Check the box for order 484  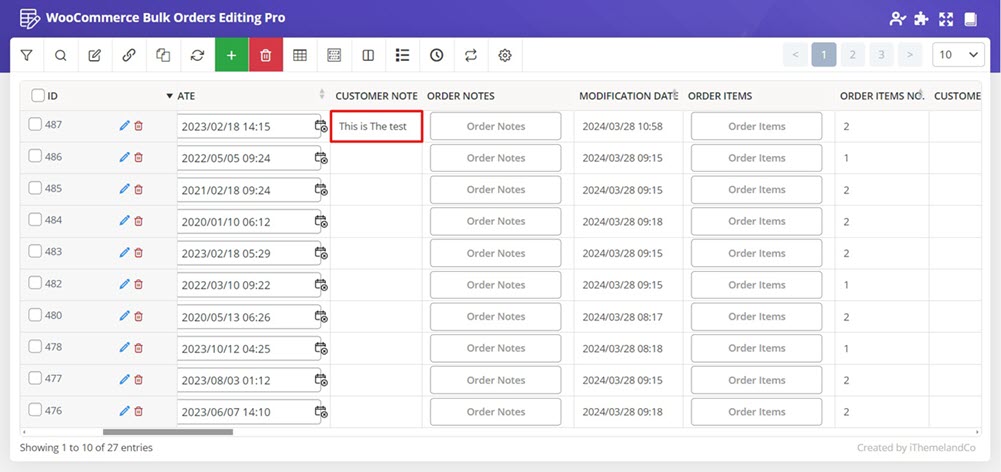tap(34, 220)
